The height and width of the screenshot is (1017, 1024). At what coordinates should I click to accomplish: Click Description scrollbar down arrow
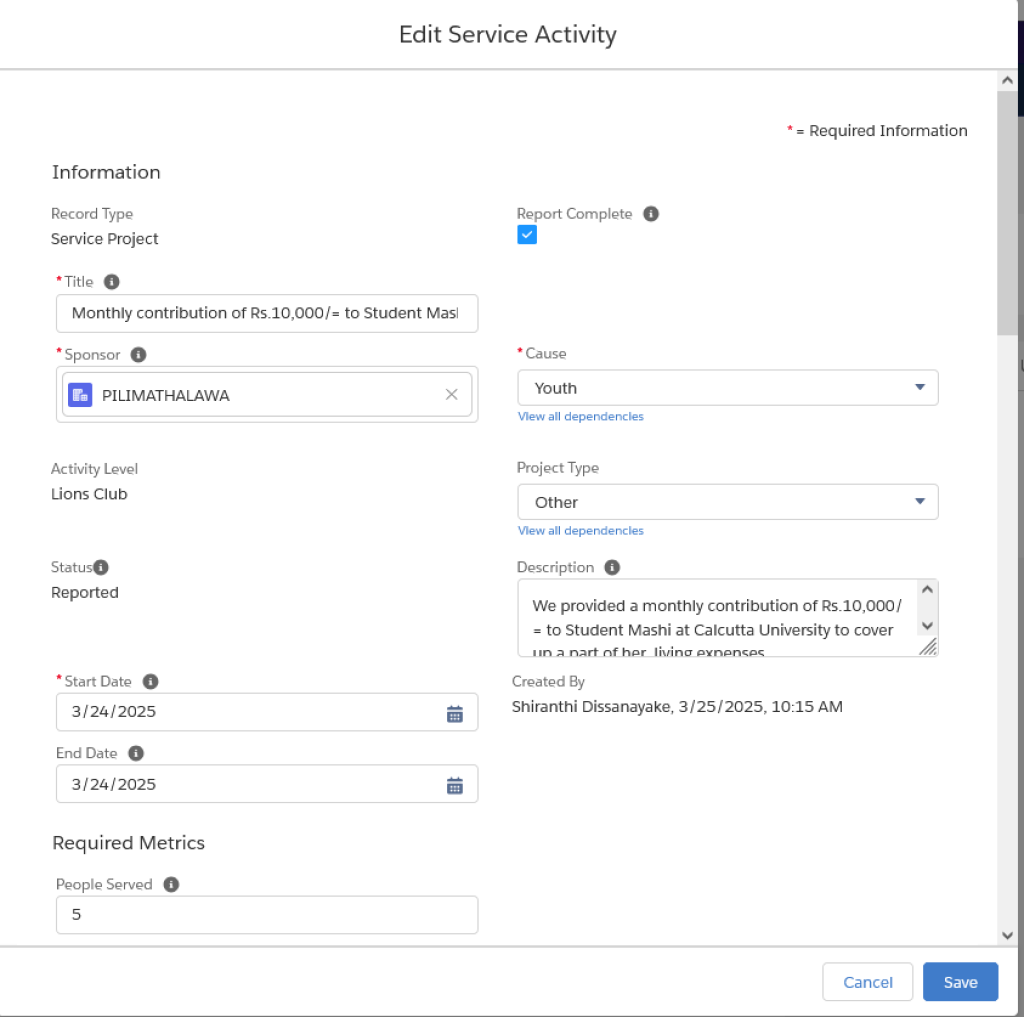927,626
